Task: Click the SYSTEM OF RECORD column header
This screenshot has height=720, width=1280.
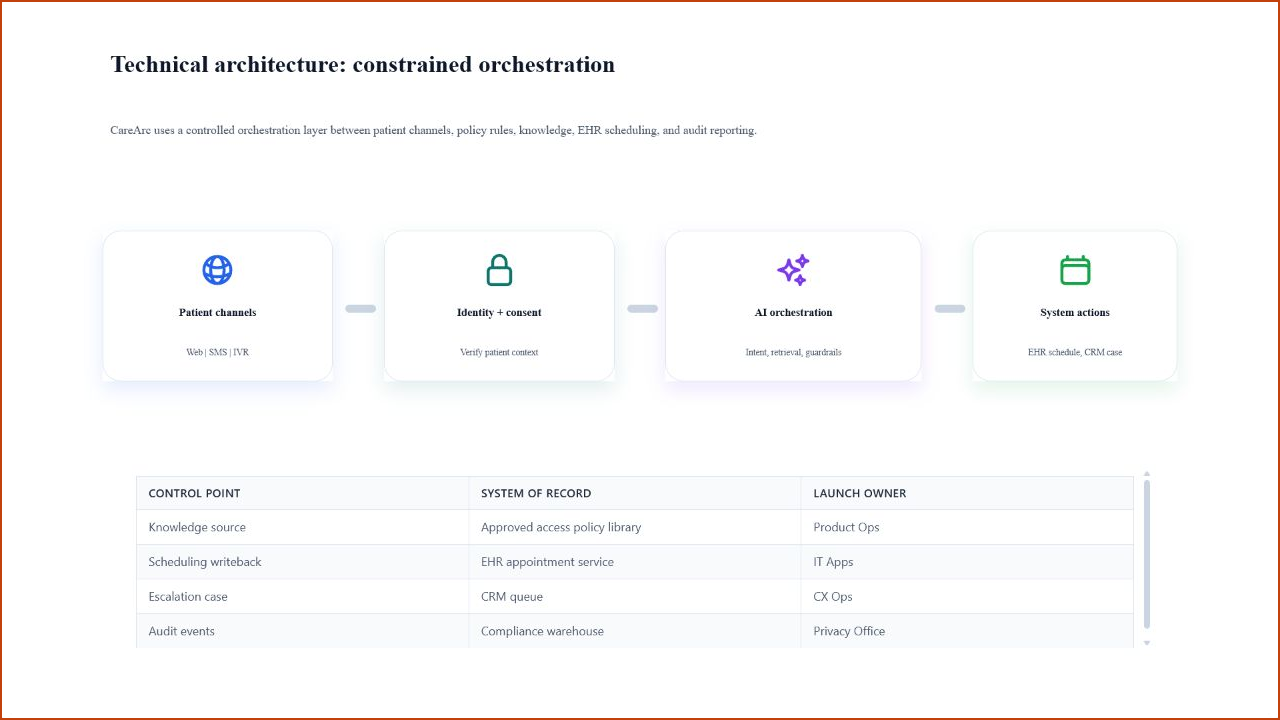Action: click(x=635, y=493)
